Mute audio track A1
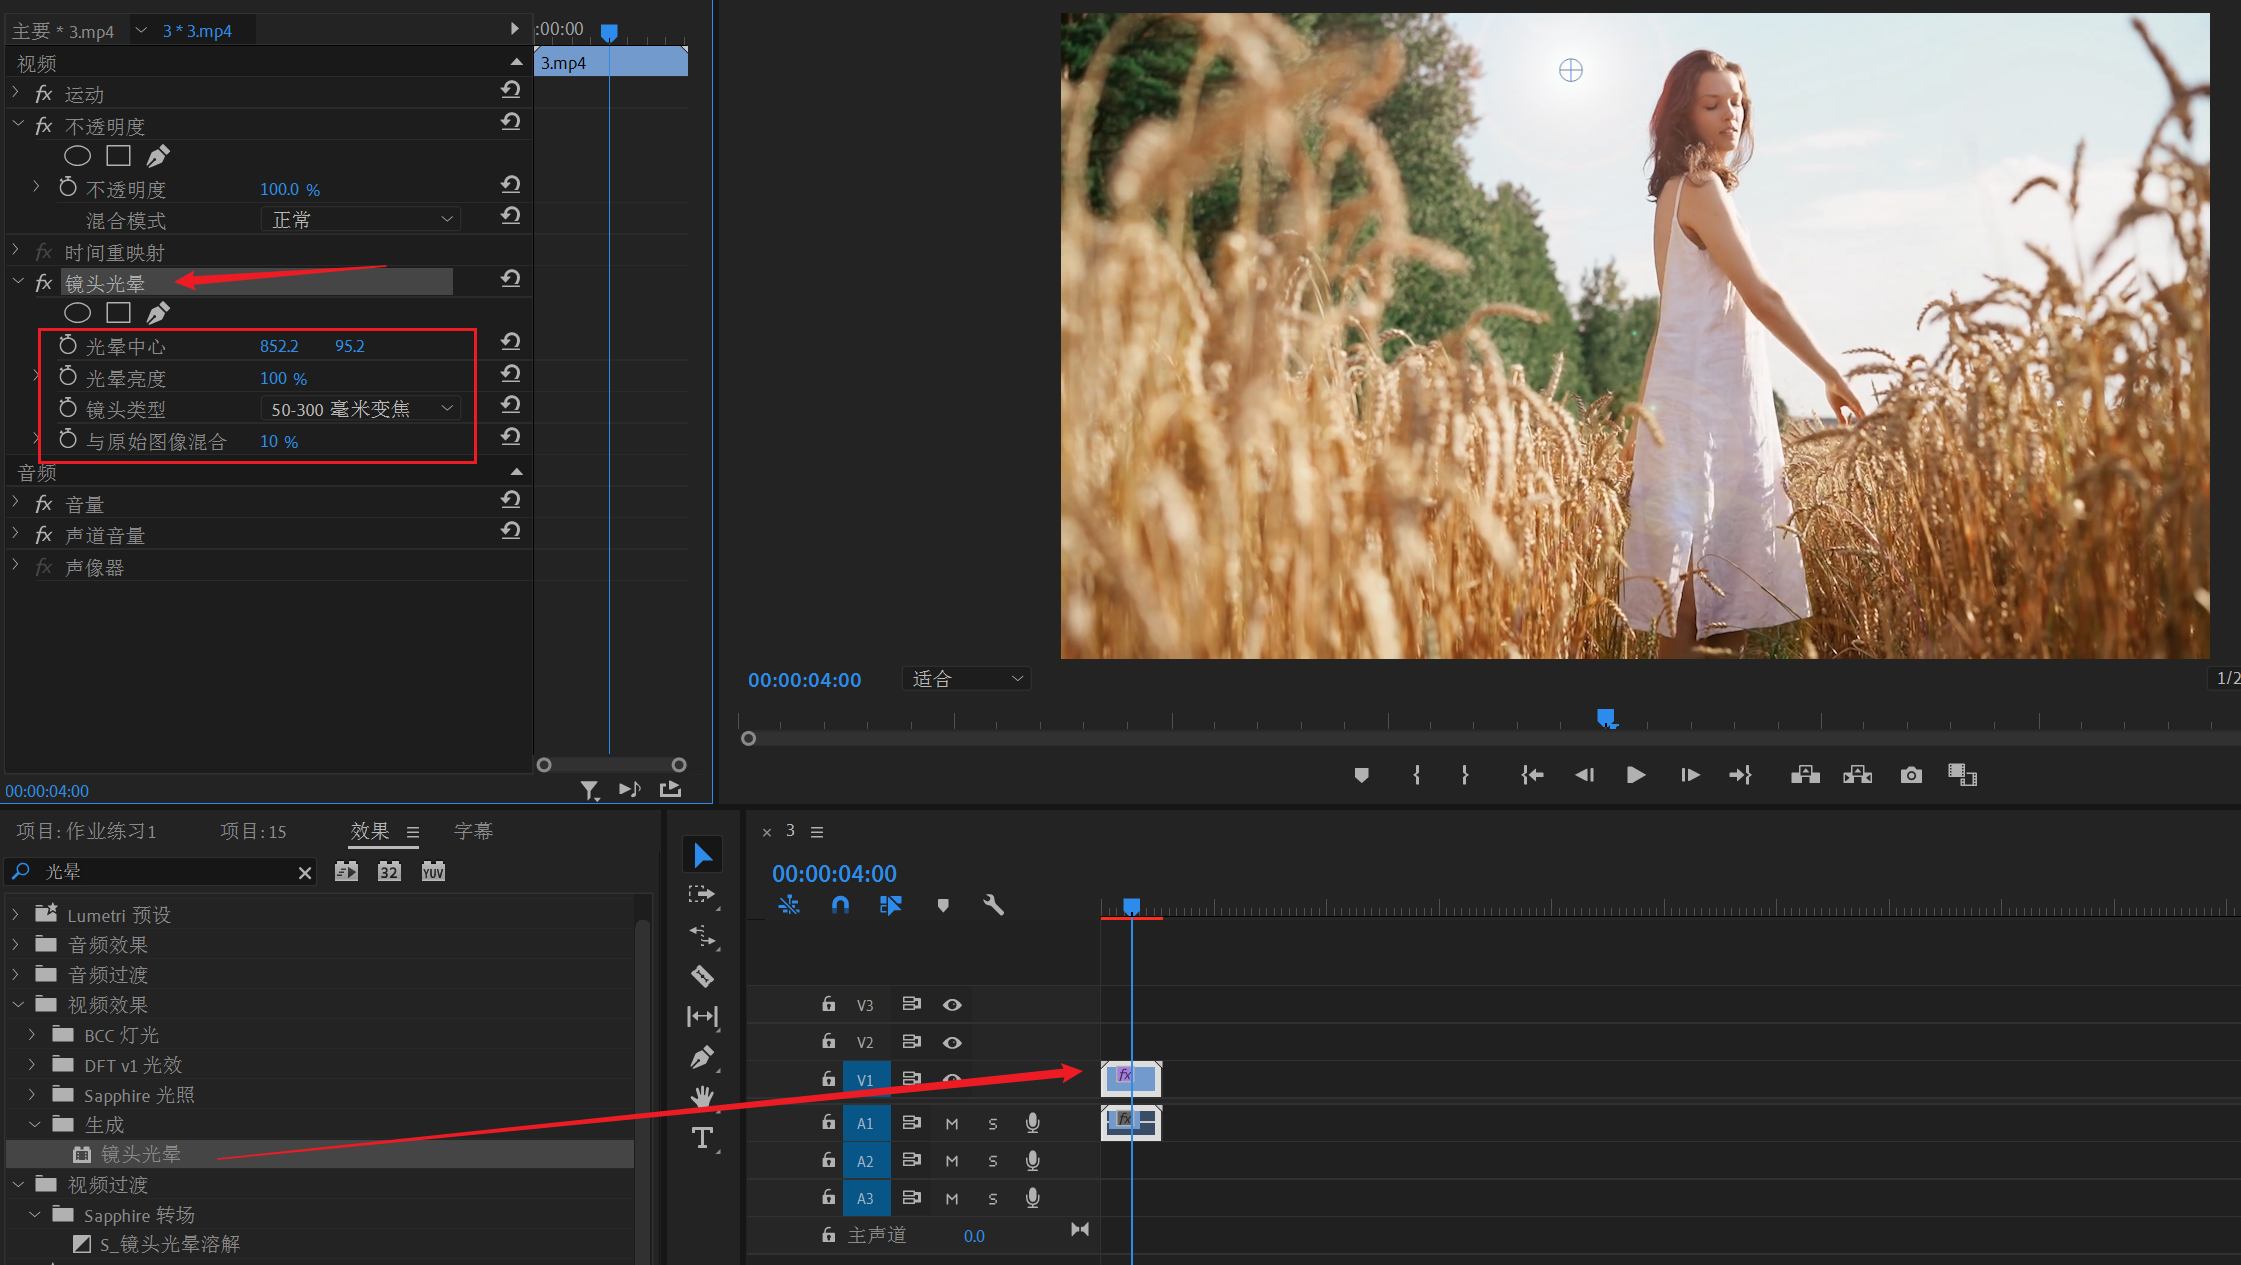Viewport: 2241px width, 1265px height. (952, 1123)
